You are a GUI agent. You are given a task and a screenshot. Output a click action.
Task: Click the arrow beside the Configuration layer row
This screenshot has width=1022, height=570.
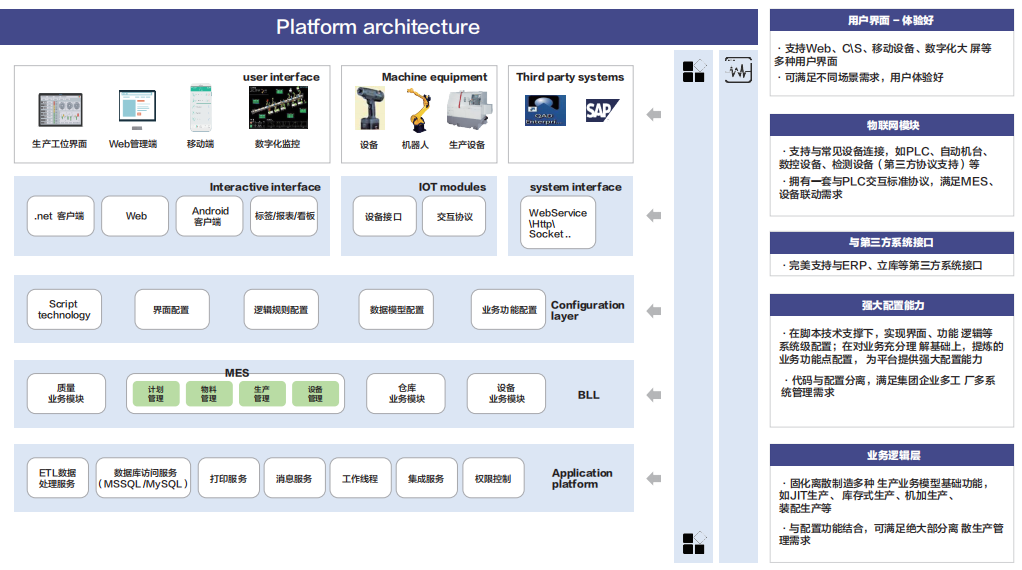[654, 309]
